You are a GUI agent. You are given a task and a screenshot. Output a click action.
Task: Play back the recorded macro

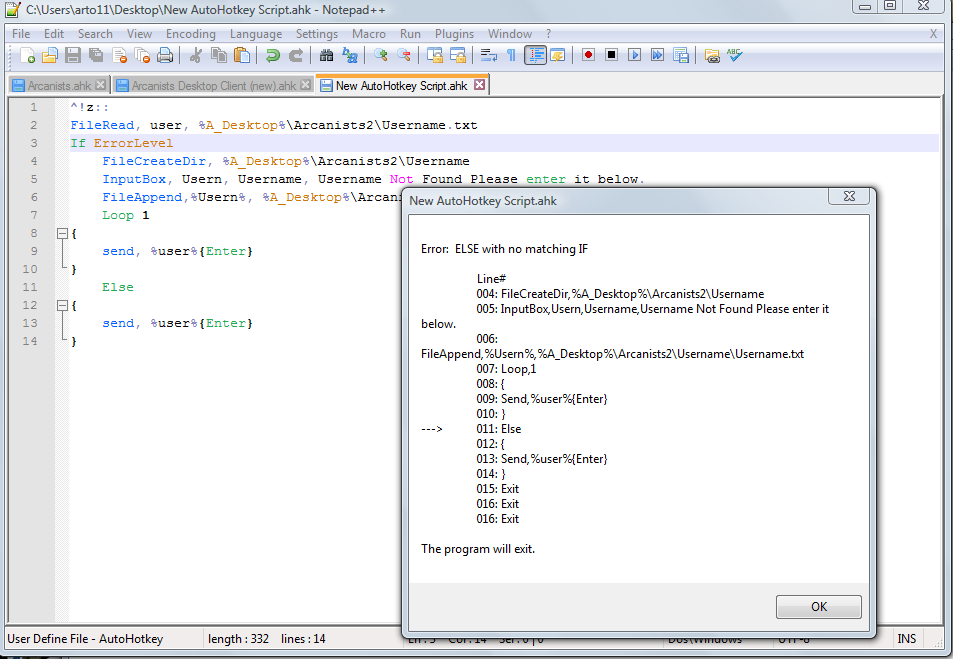tap(635, 55)
